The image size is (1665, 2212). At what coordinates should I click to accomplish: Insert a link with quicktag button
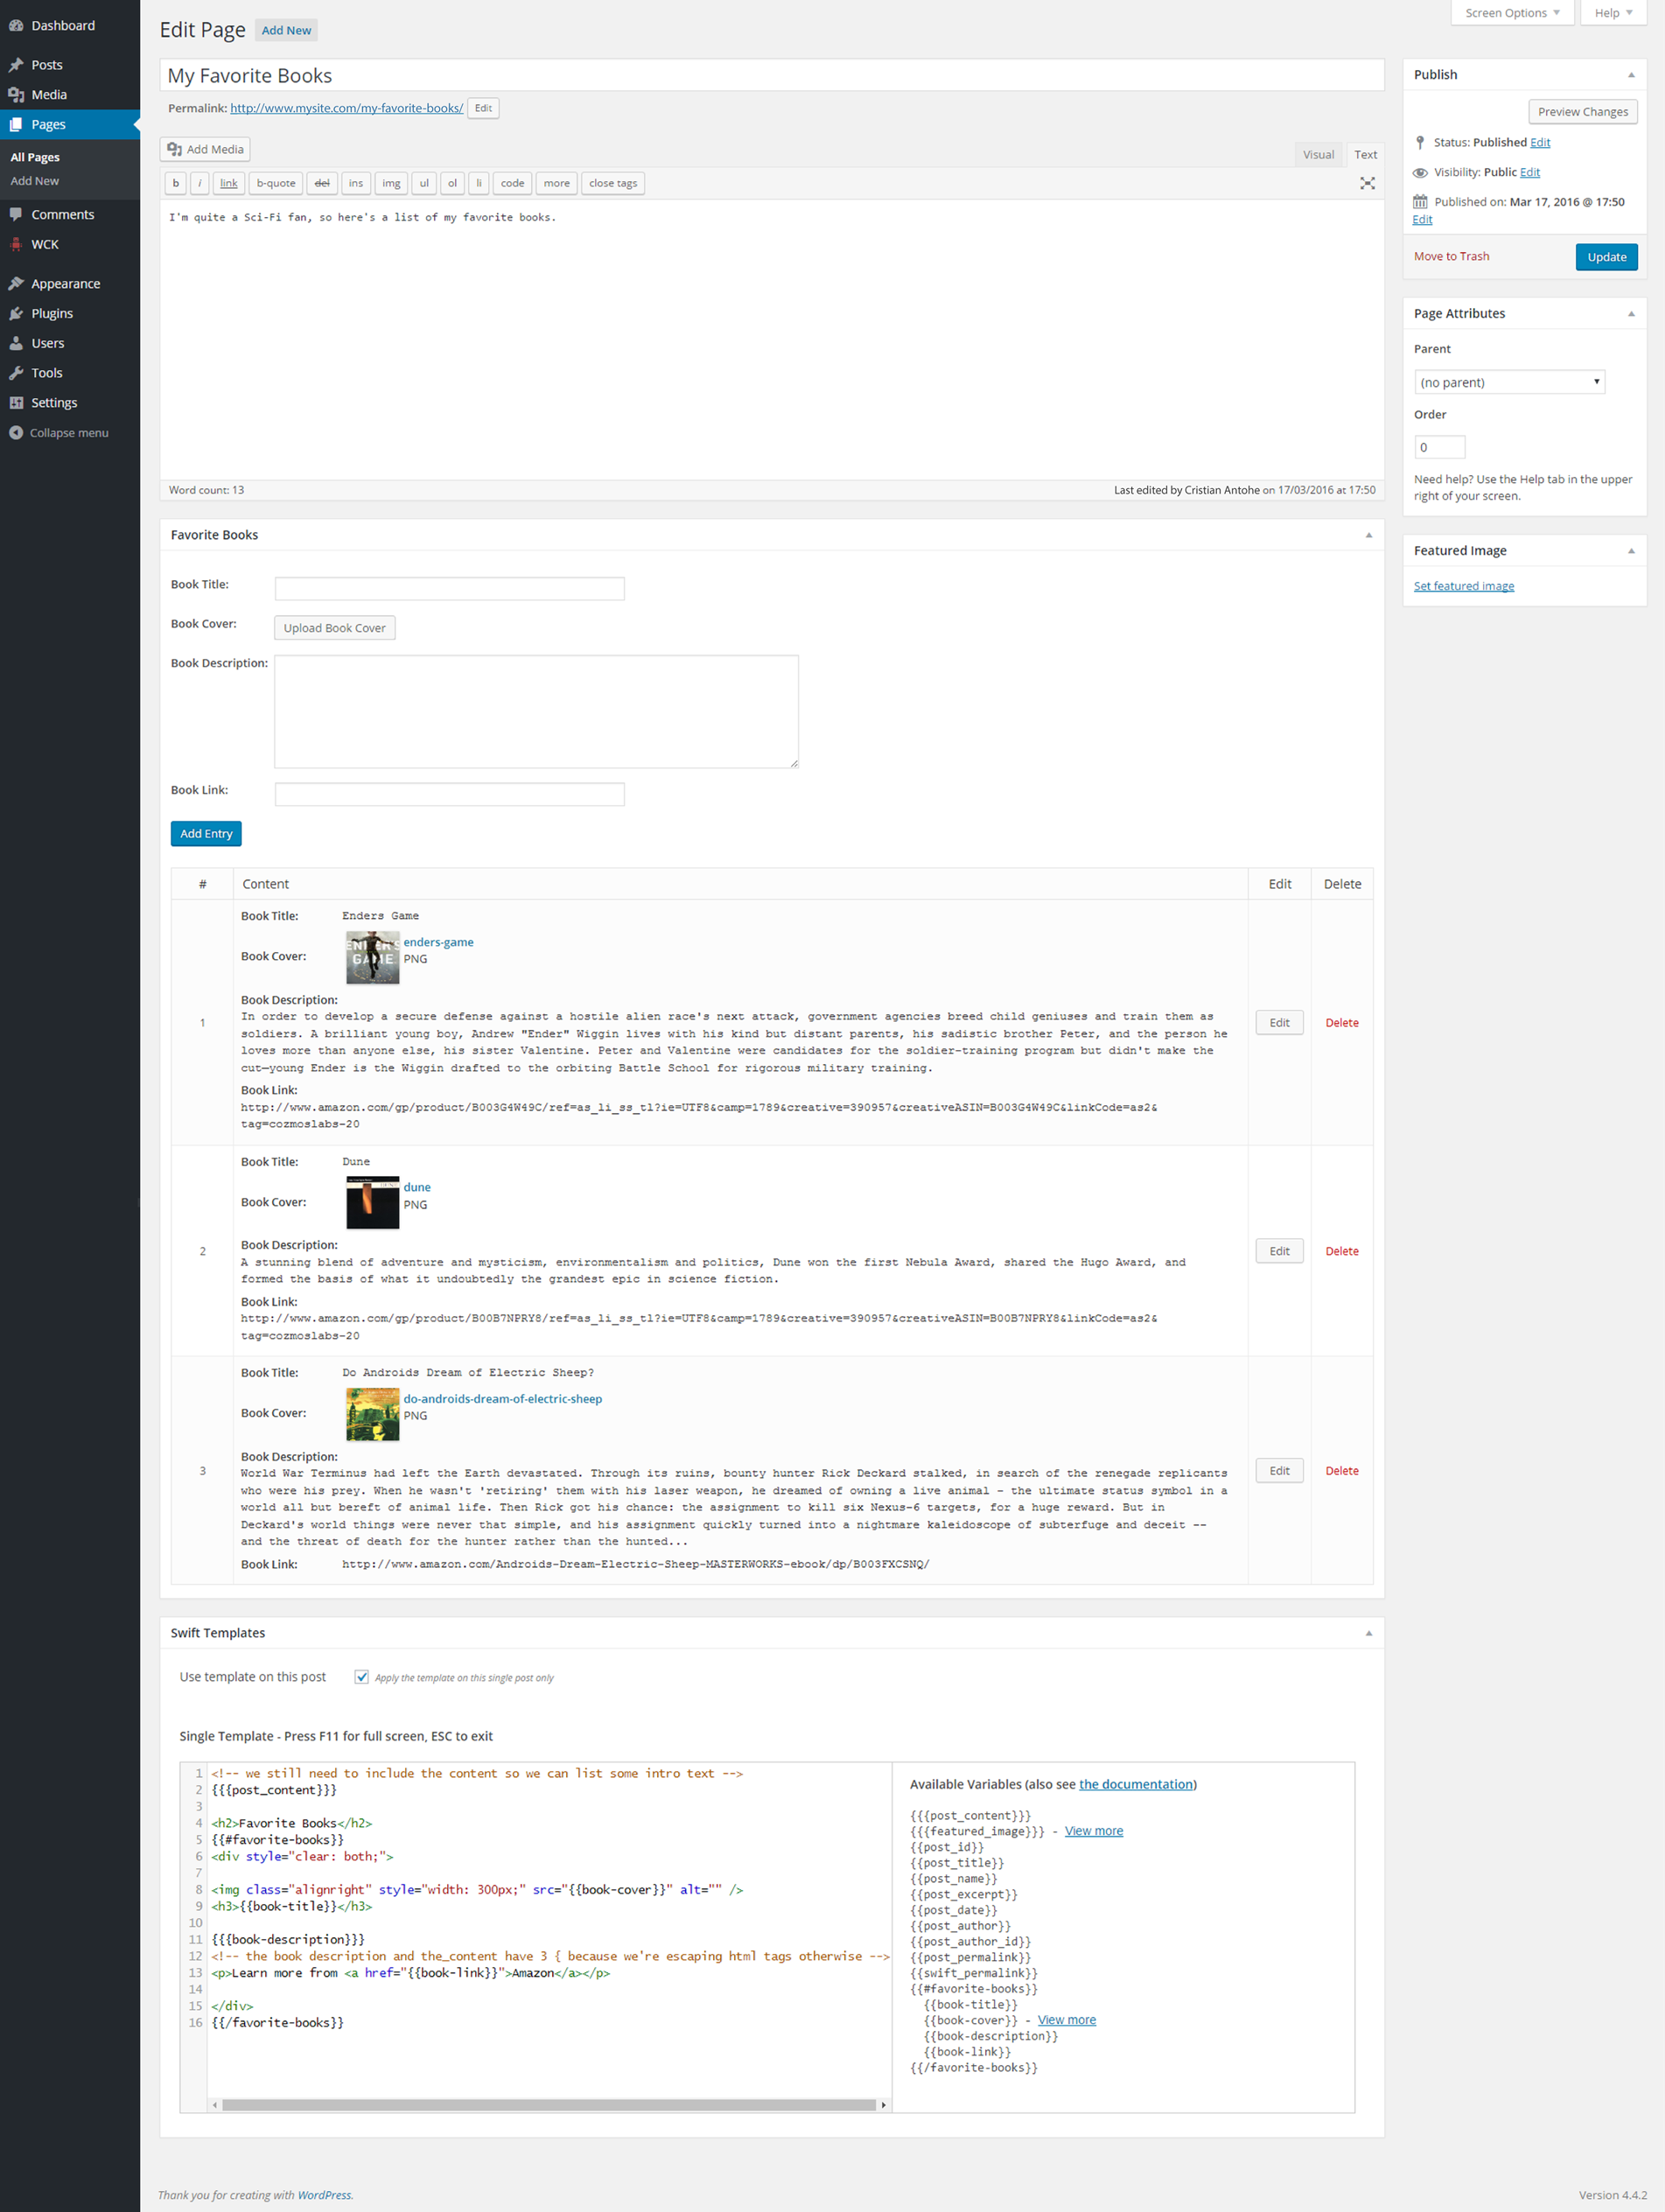[x=229, y=184]
